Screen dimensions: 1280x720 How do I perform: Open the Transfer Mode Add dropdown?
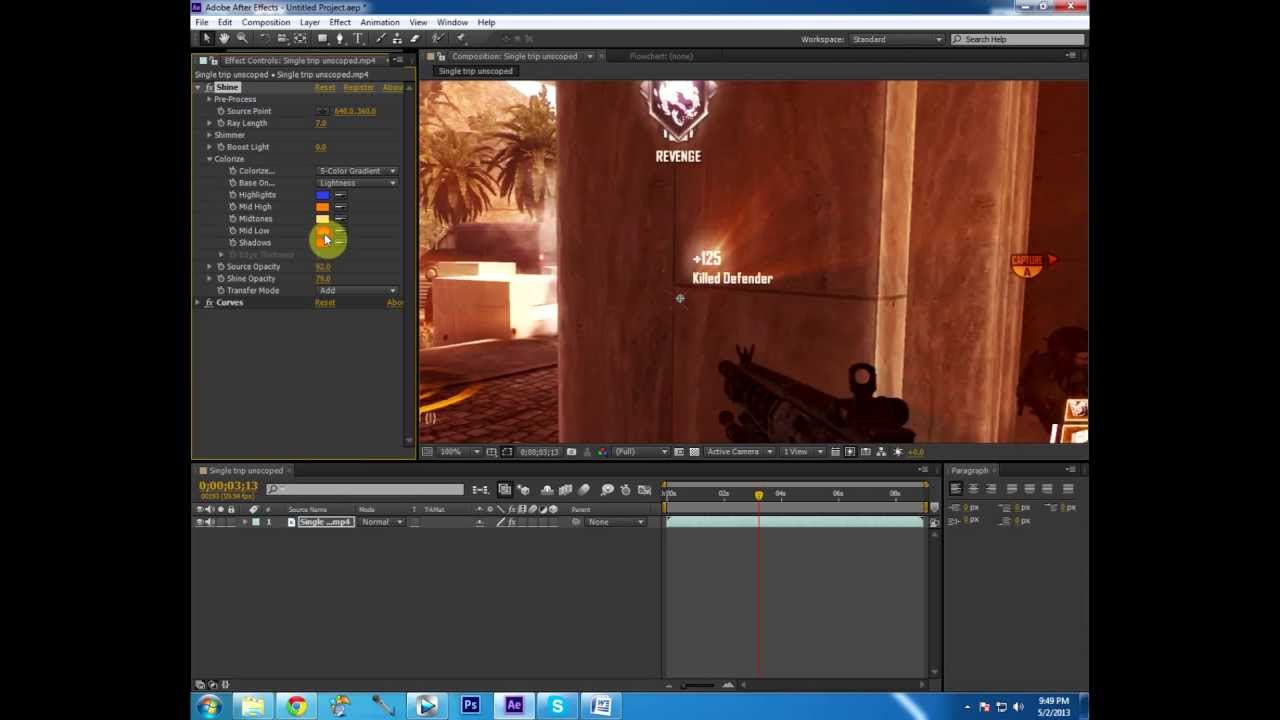pos(356,291)
